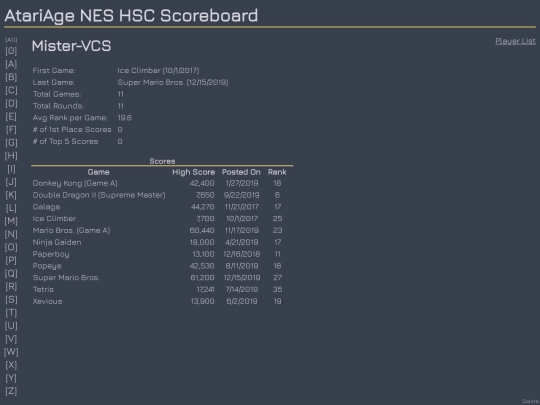Filter players by letter [K]
The width and height of the screenshot is (540, 405).
11,195
